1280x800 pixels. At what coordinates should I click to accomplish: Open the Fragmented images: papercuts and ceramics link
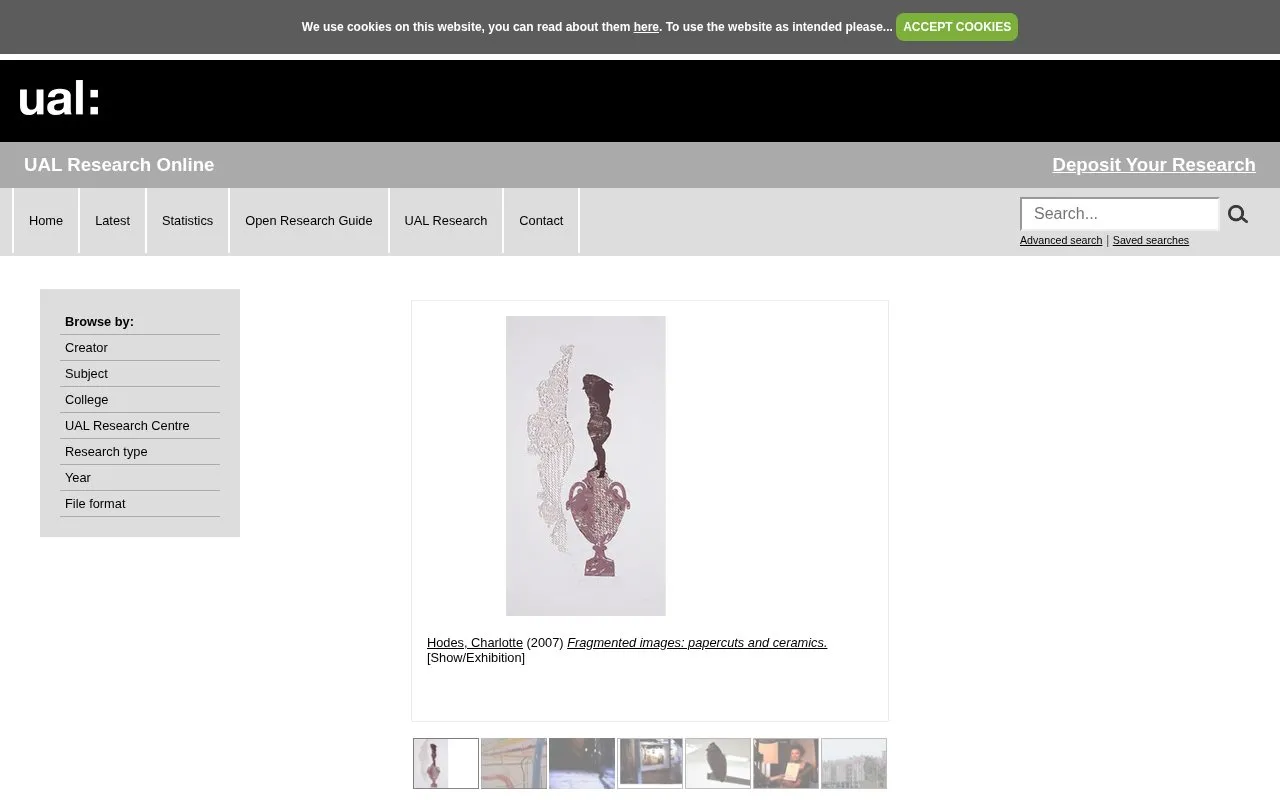click(697, 643)
